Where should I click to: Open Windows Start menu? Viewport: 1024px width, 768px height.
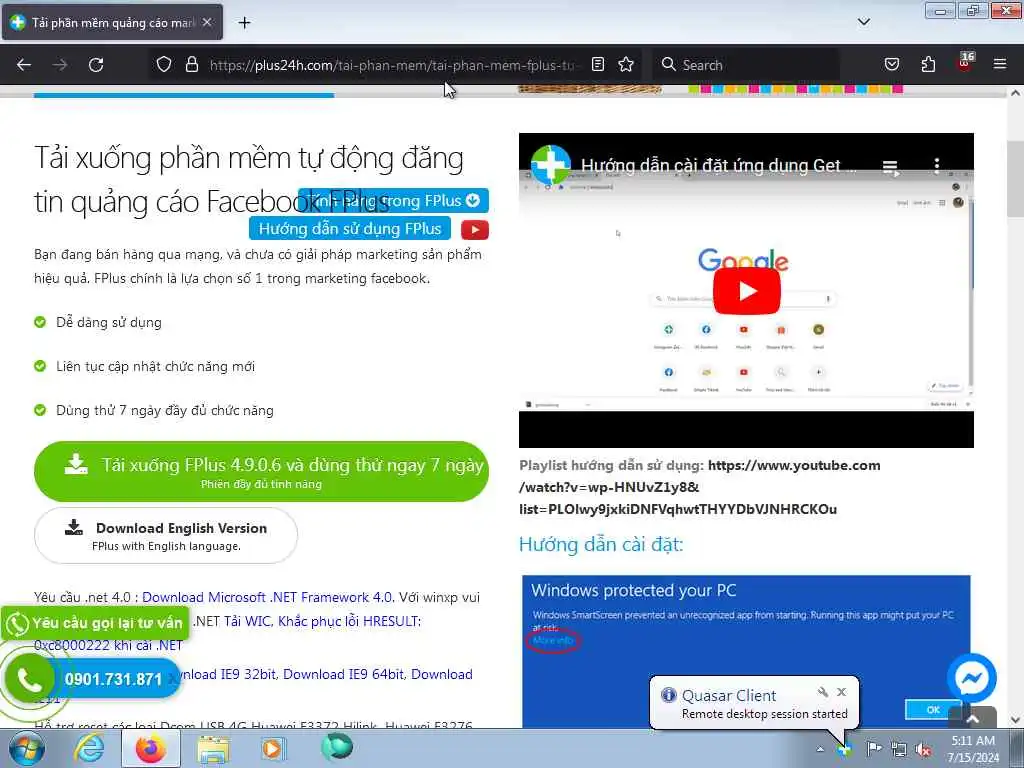(x=27, y=748)
